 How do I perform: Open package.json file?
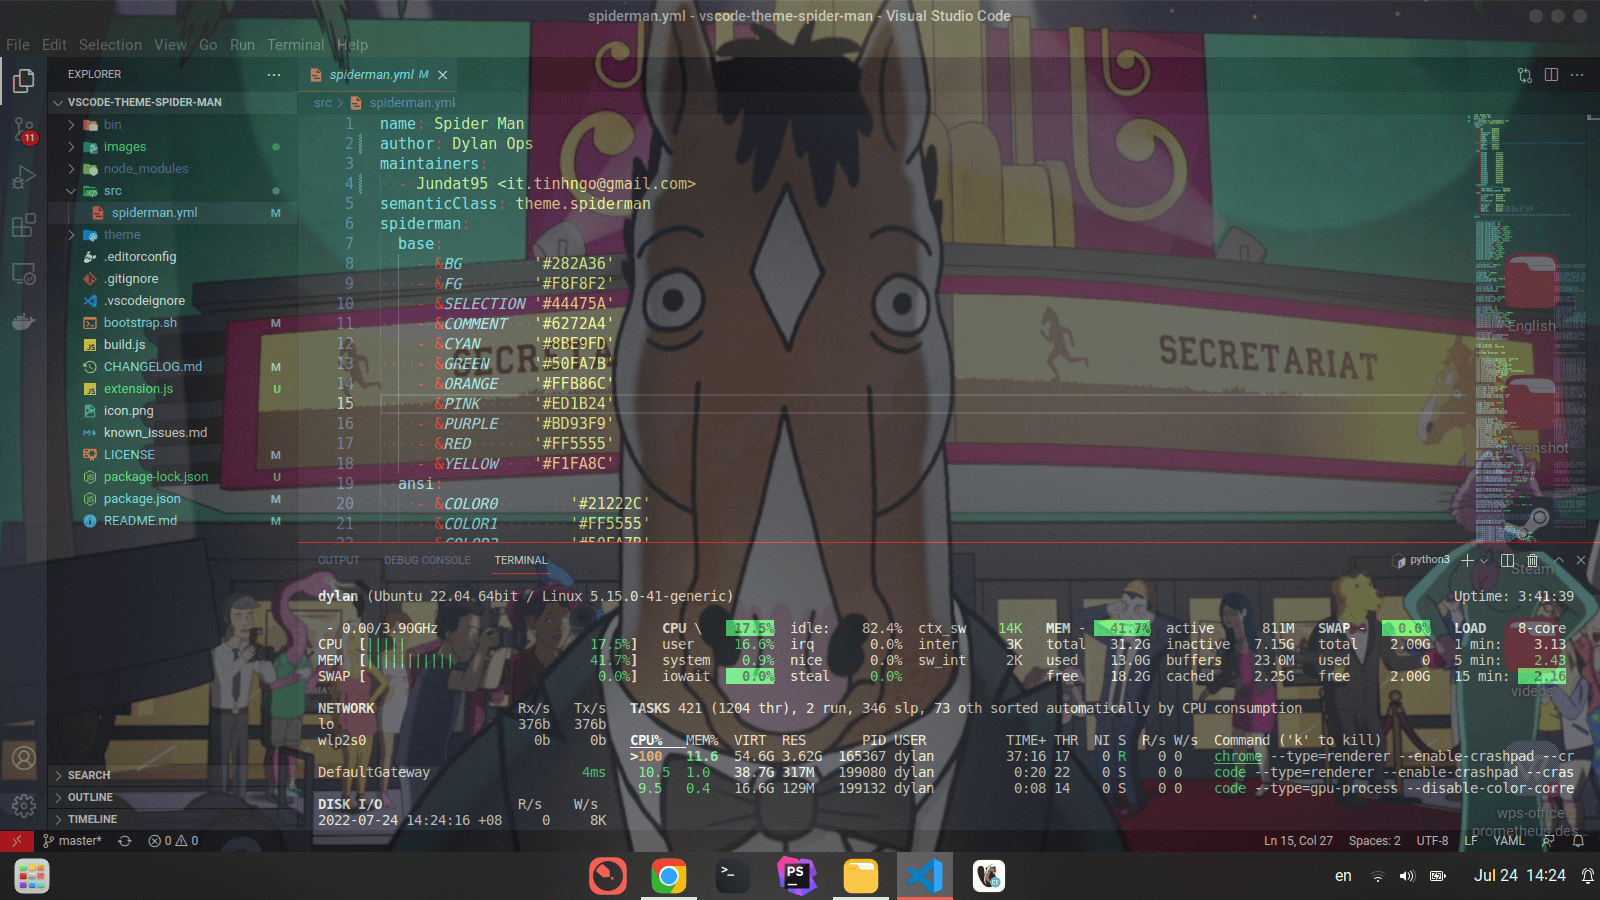[172, 499]
